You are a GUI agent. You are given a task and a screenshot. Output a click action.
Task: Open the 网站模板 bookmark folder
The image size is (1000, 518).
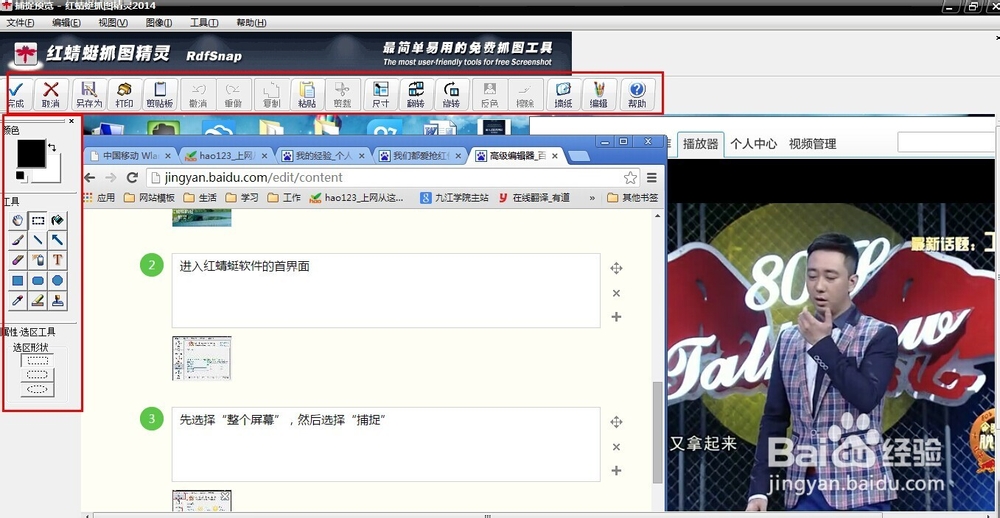149,198
